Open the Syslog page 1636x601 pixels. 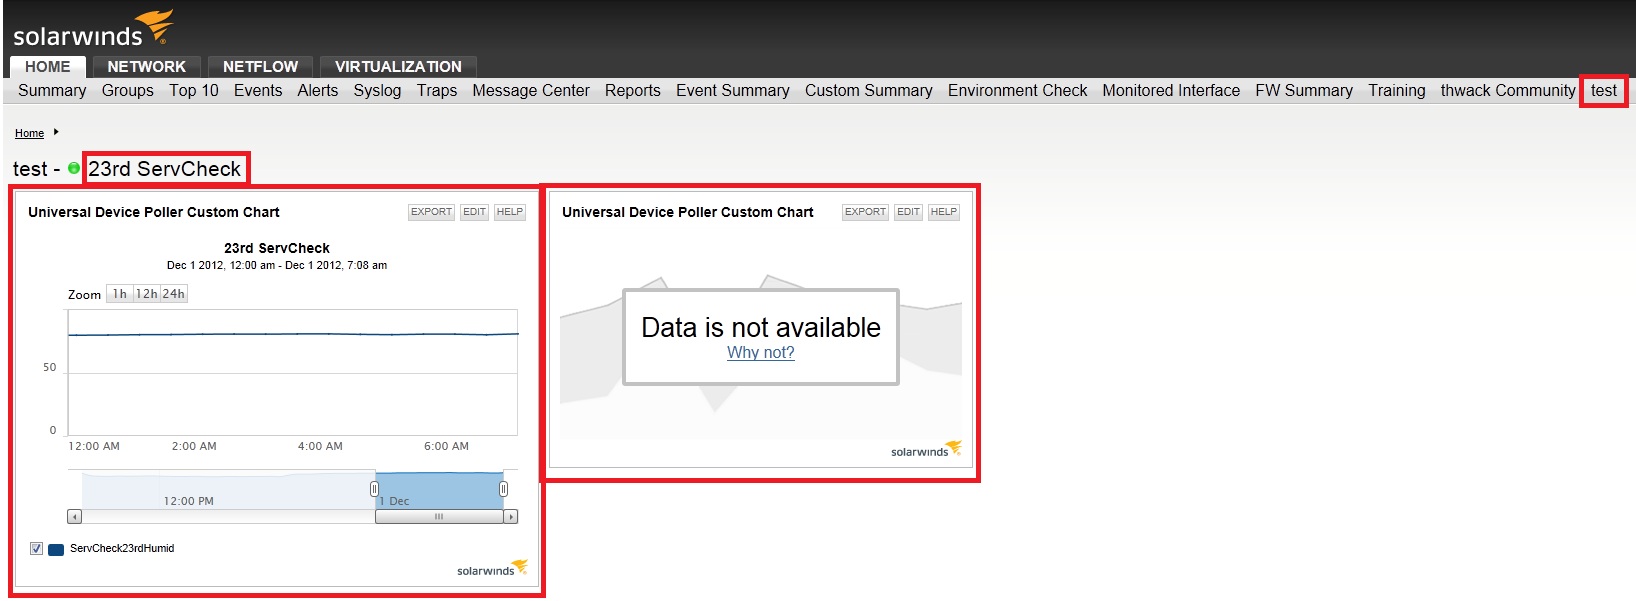(377, 90)
